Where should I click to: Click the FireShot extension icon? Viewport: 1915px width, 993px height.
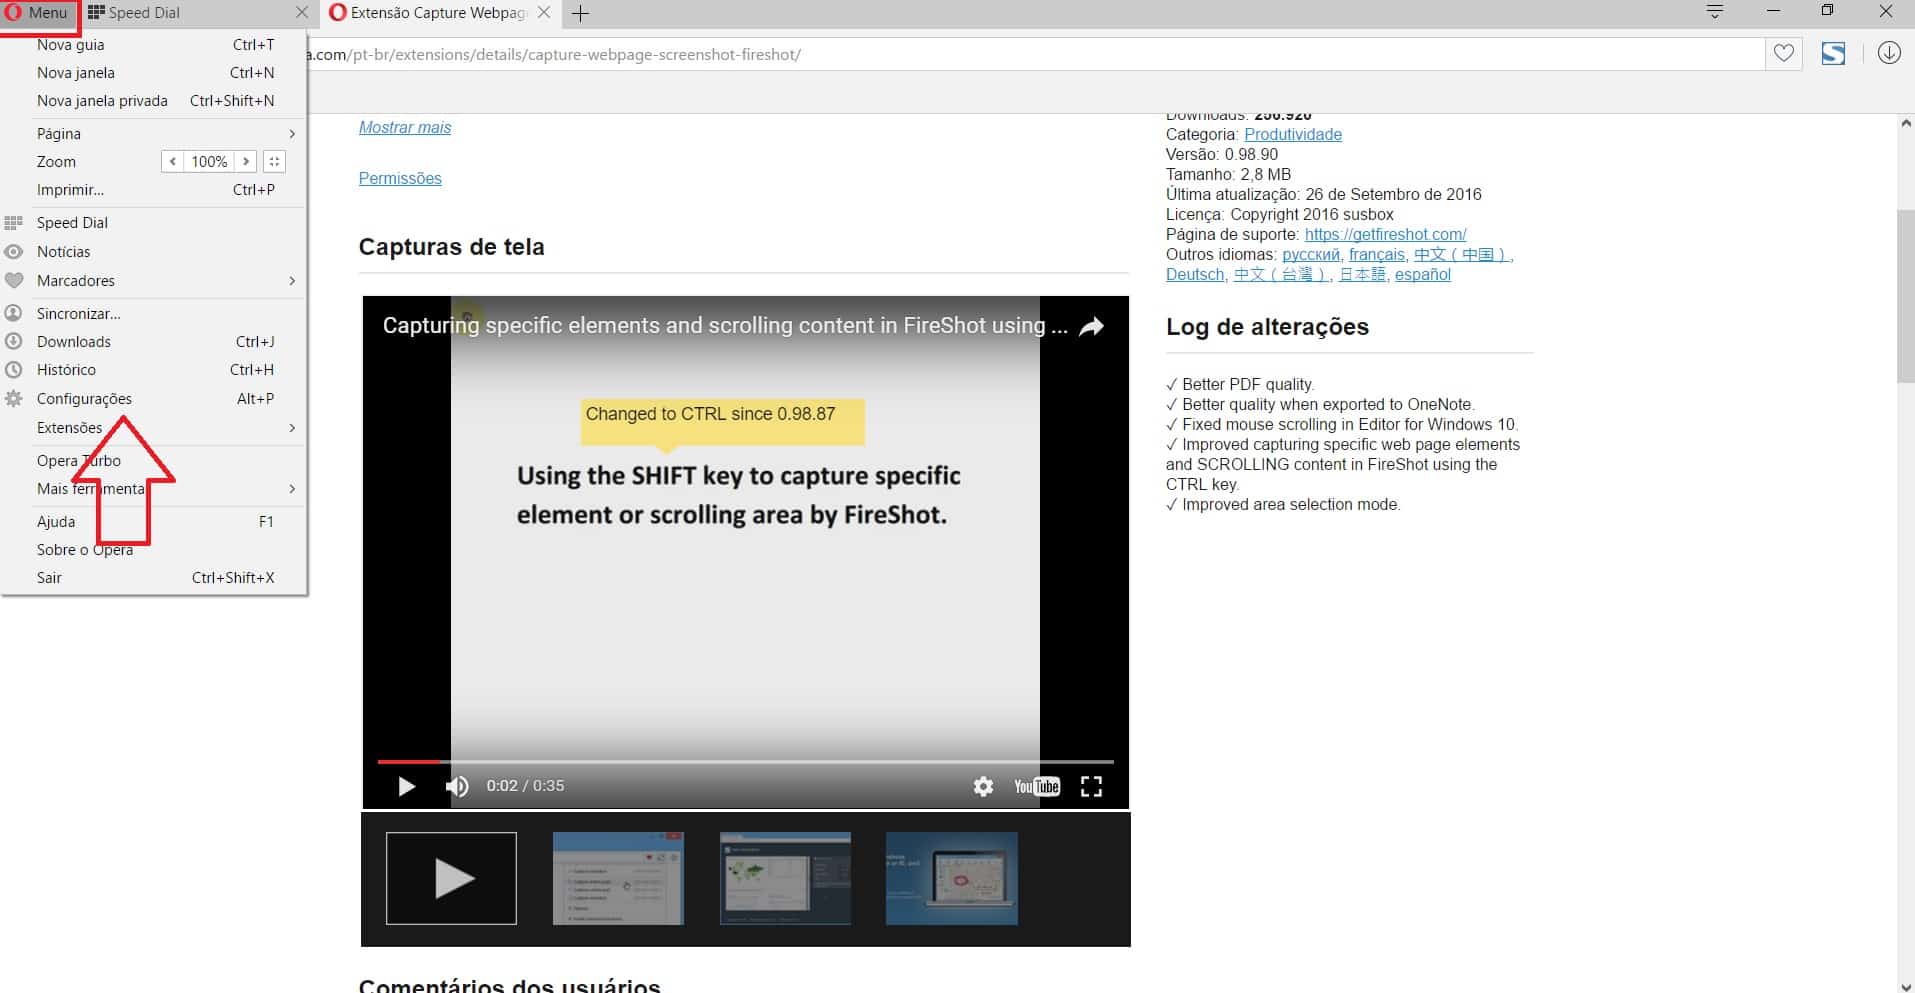tap(1833, 54)
